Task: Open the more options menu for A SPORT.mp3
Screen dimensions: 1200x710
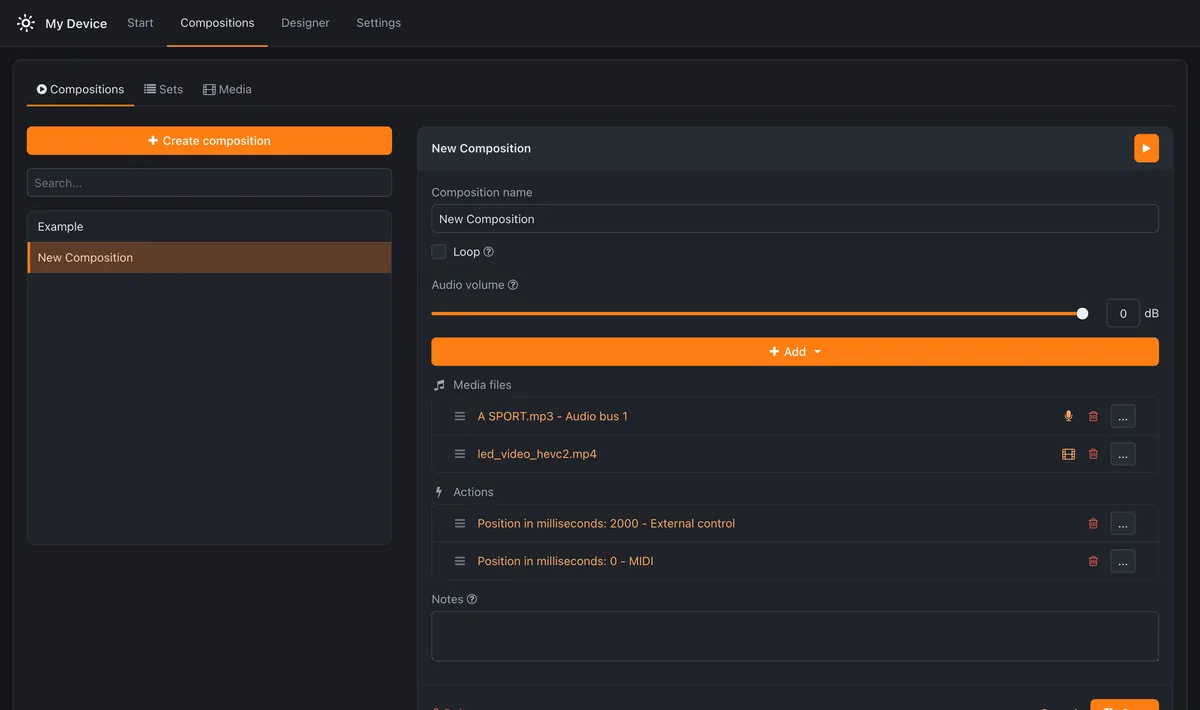Action: [x=1123, y=416]
